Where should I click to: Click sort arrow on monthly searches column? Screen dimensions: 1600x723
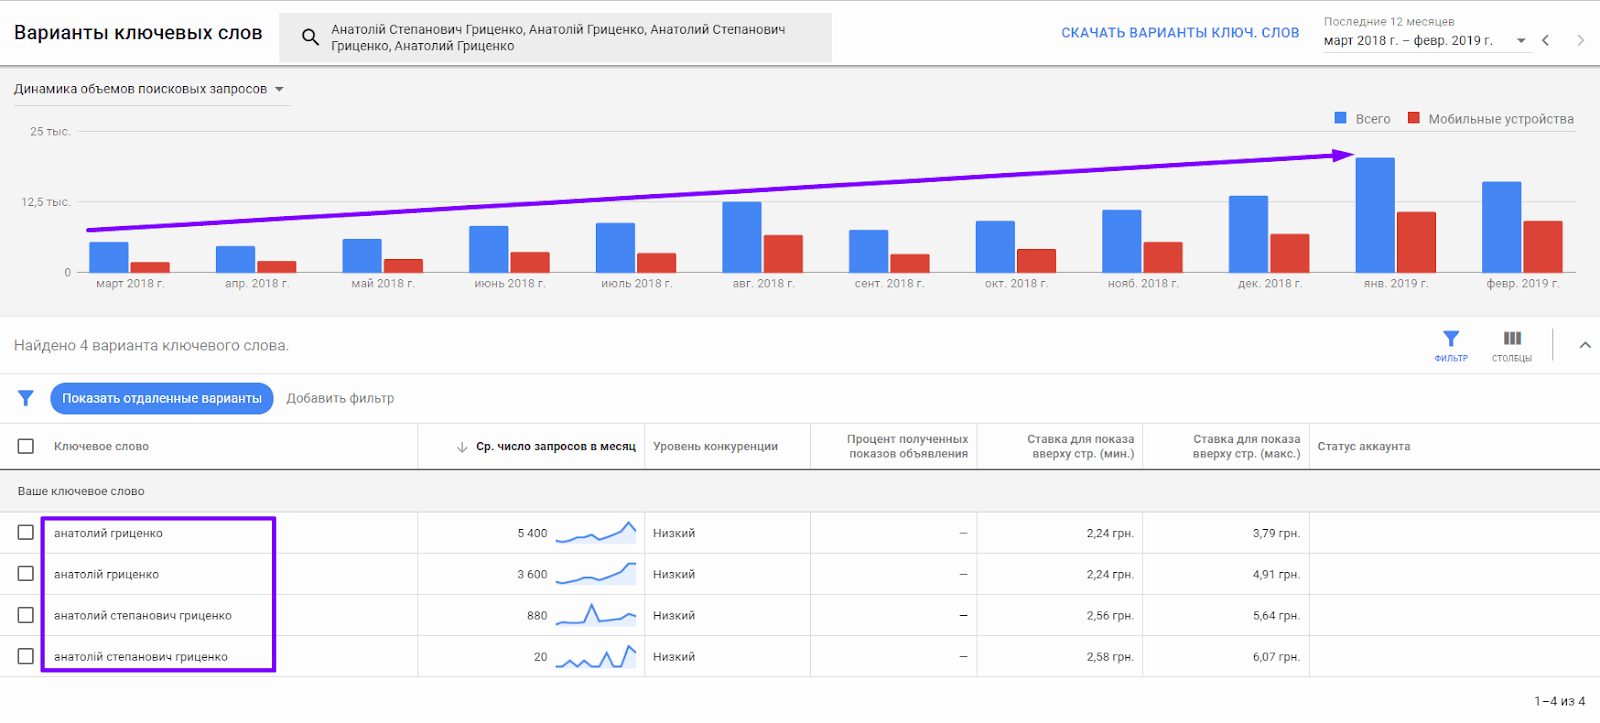tap(462, 447)
